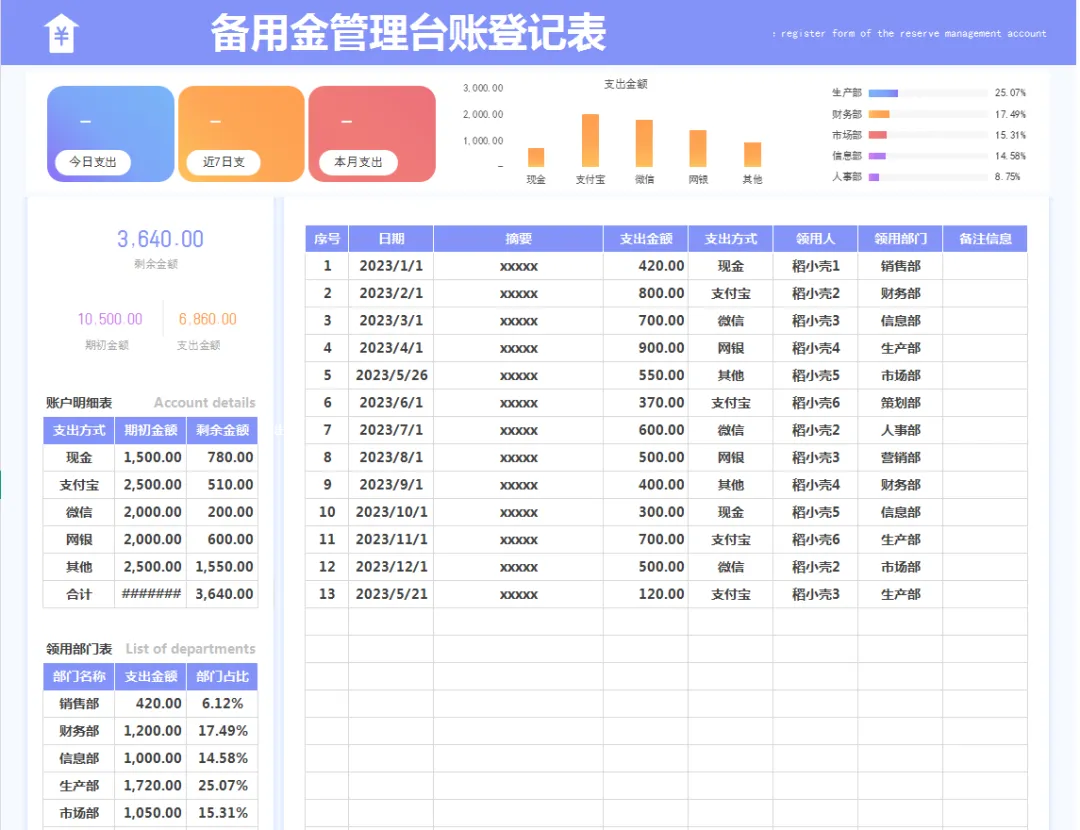Select amount cell 900.00 in row 4

(645, 348)
